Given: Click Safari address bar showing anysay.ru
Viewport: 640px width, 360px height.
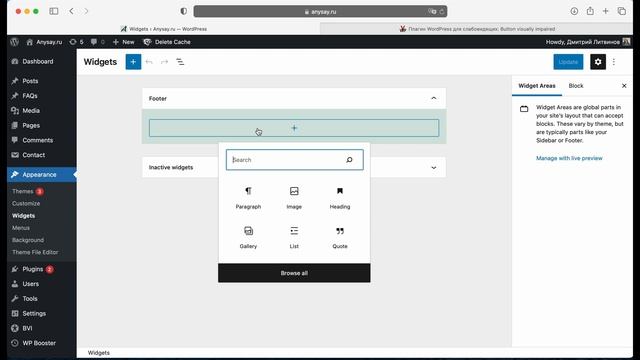Looking at the screenshot, I should click(320, 11).
